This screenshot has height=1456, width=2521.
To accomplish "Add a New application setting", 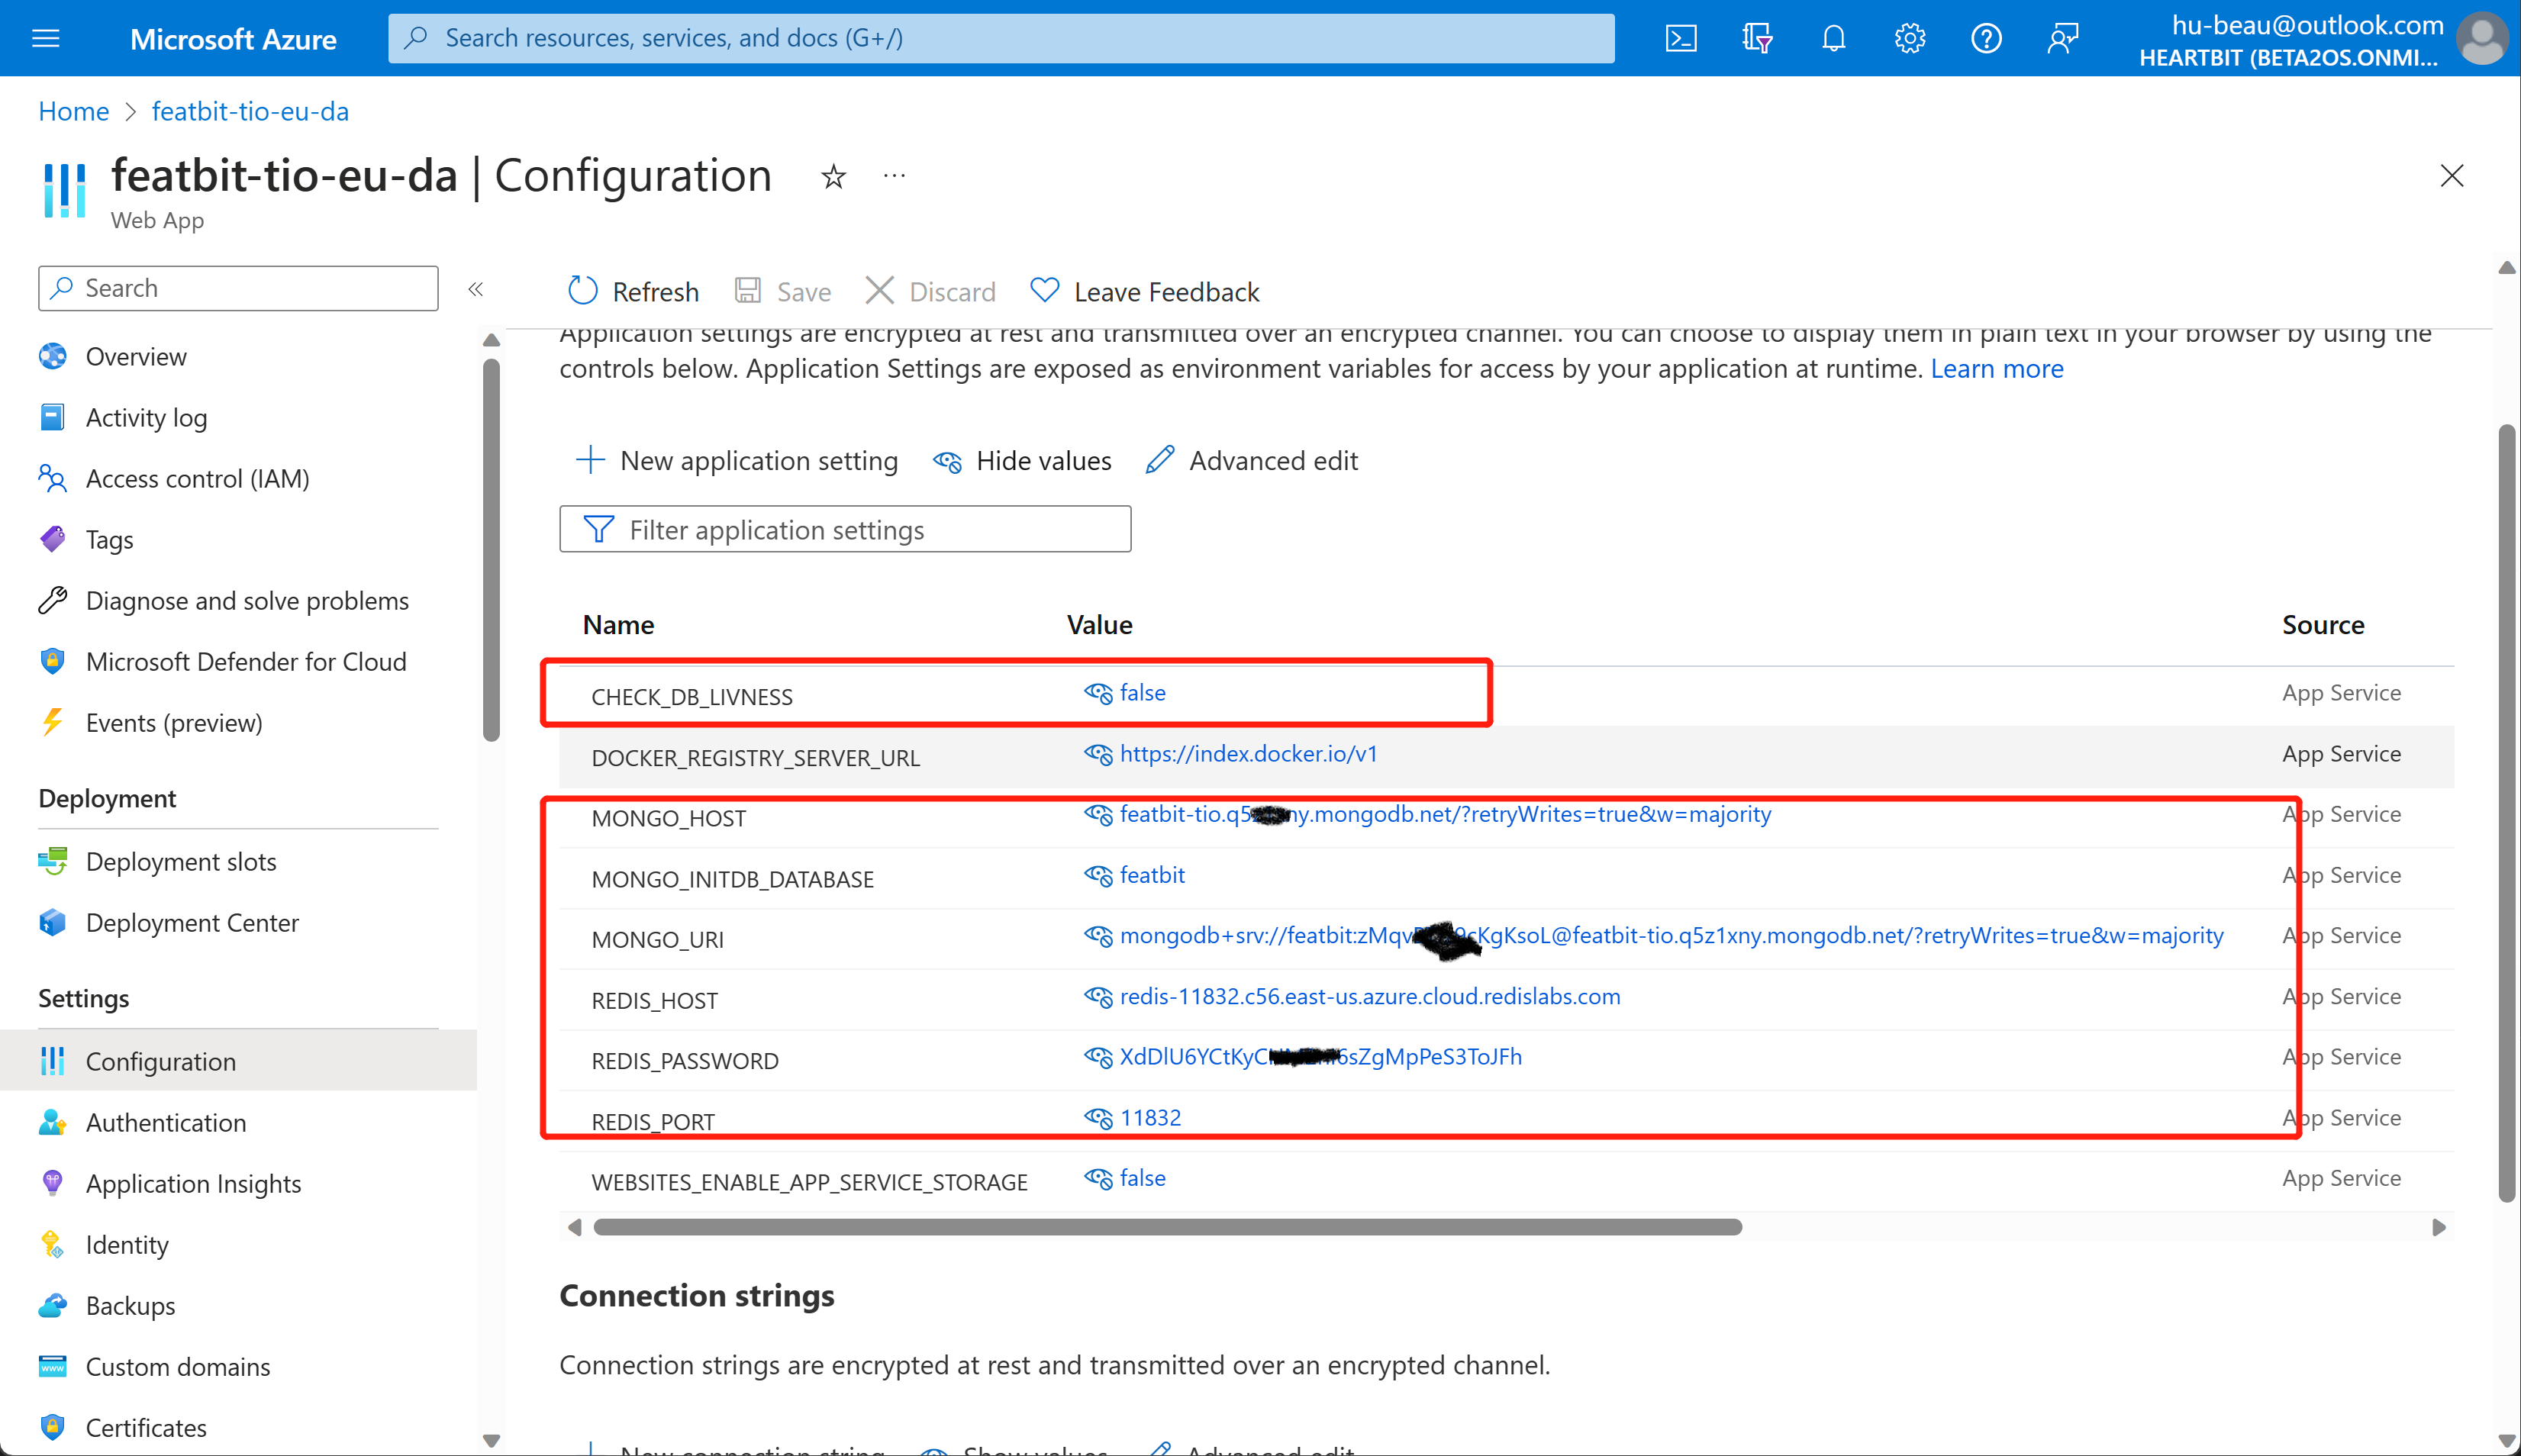I will 737,460.
